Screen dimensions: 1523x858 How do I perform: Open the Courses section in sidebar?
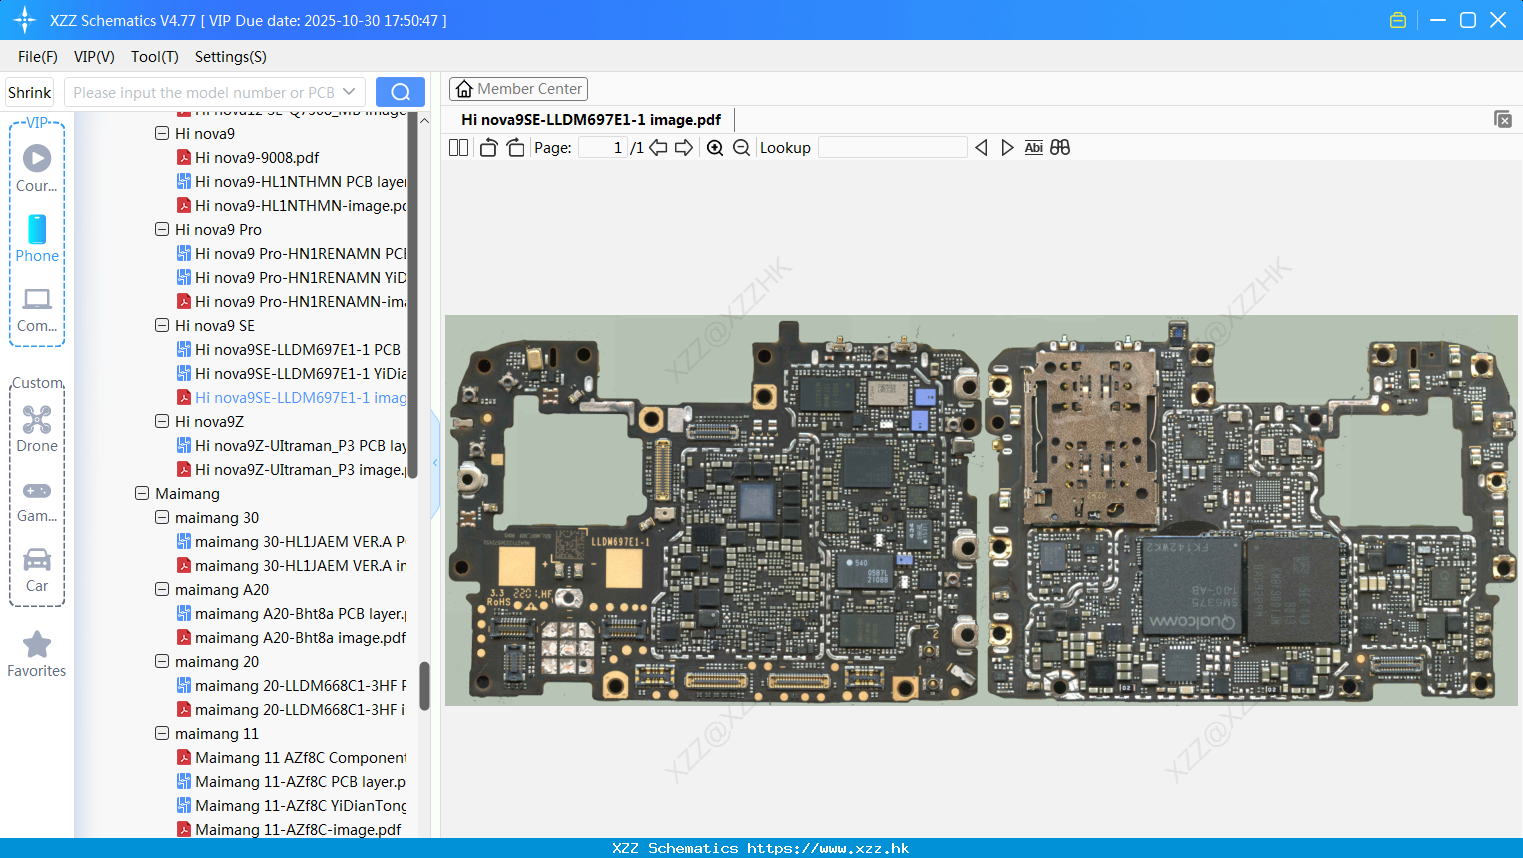click(x=37, y=168)
